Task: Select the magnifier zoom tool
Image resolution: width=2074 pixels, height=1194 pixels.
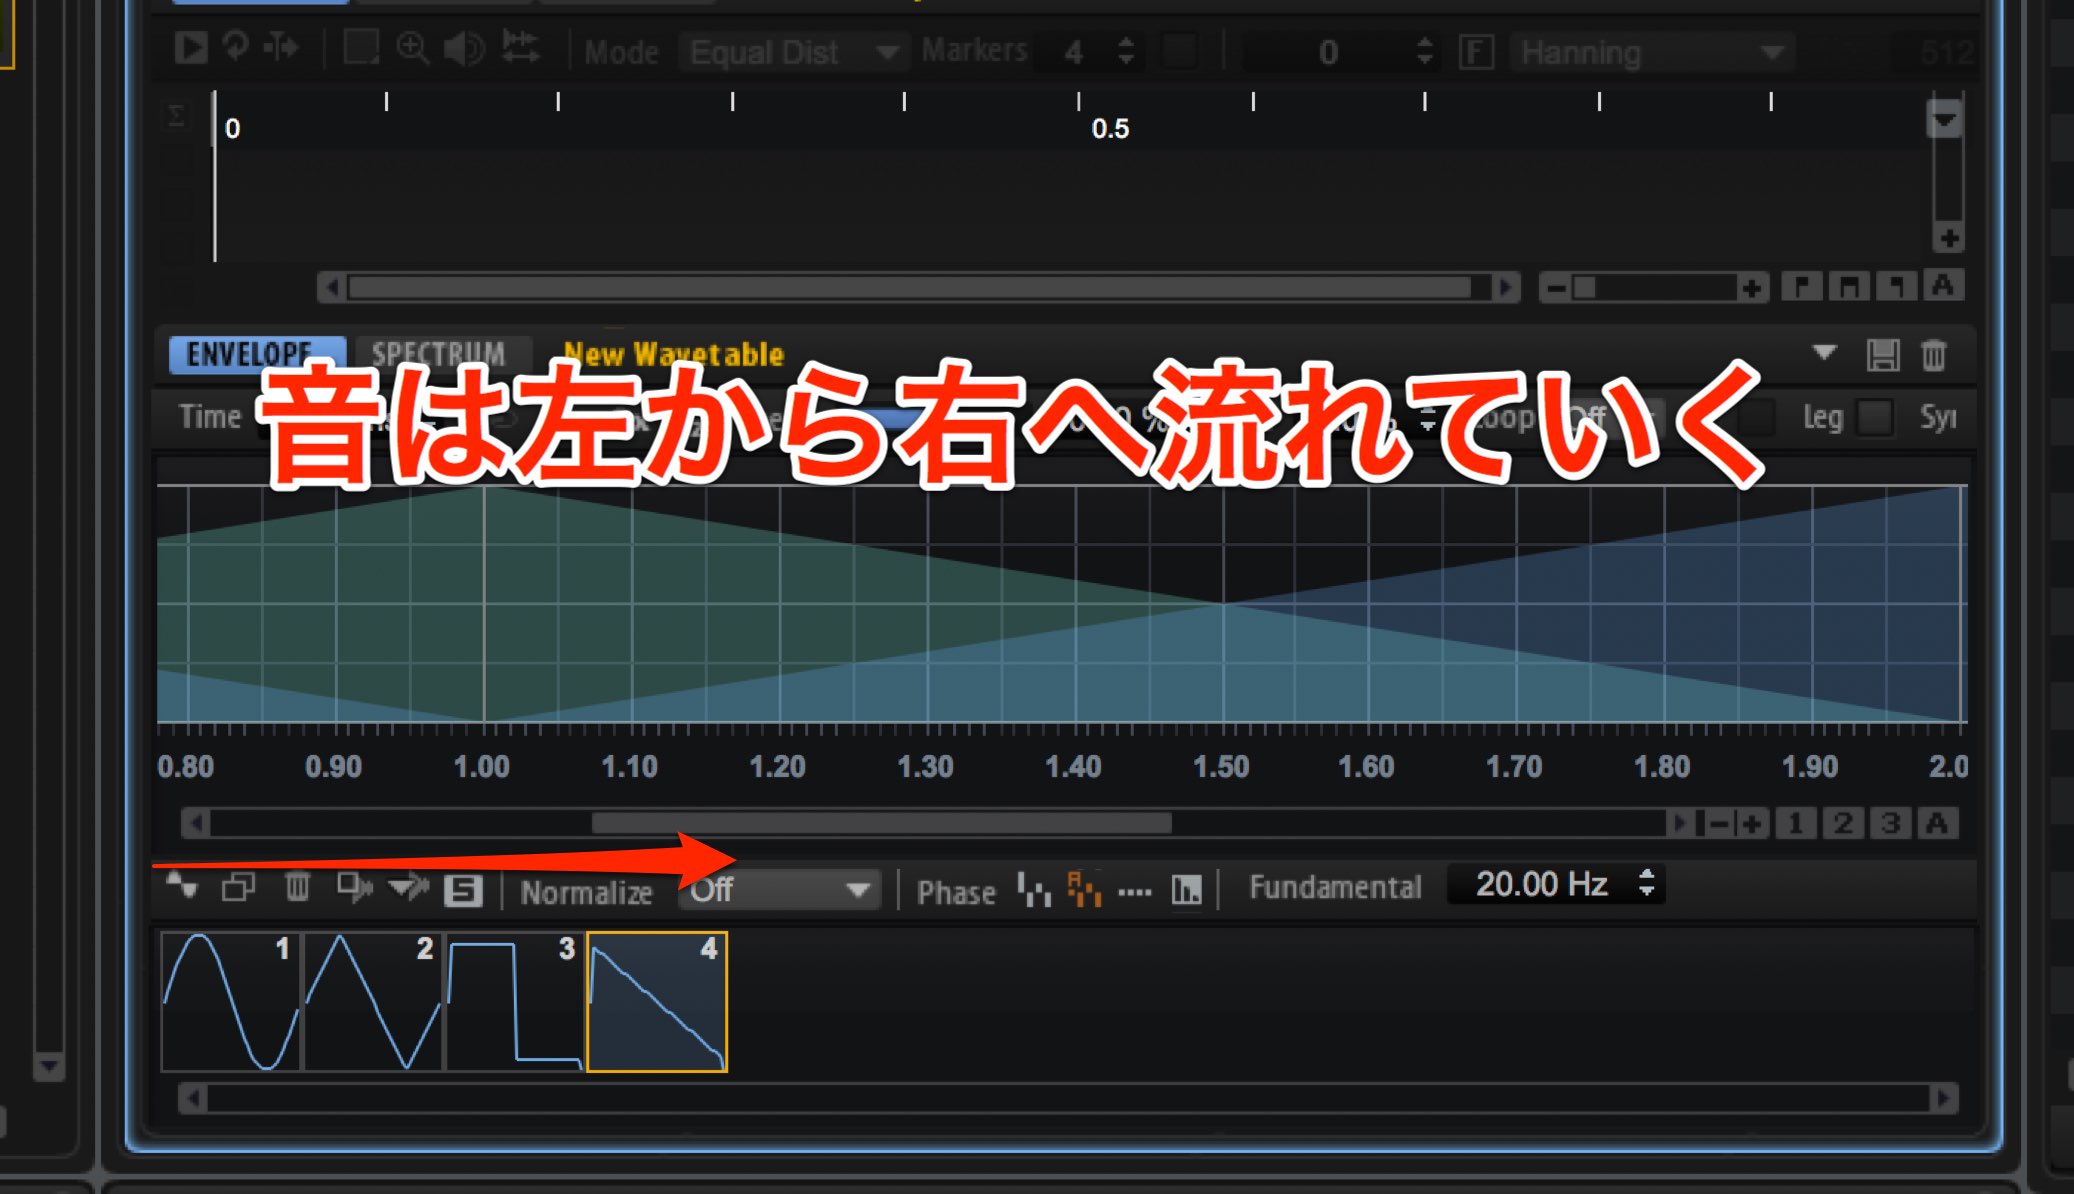Action: coord(412,47)
